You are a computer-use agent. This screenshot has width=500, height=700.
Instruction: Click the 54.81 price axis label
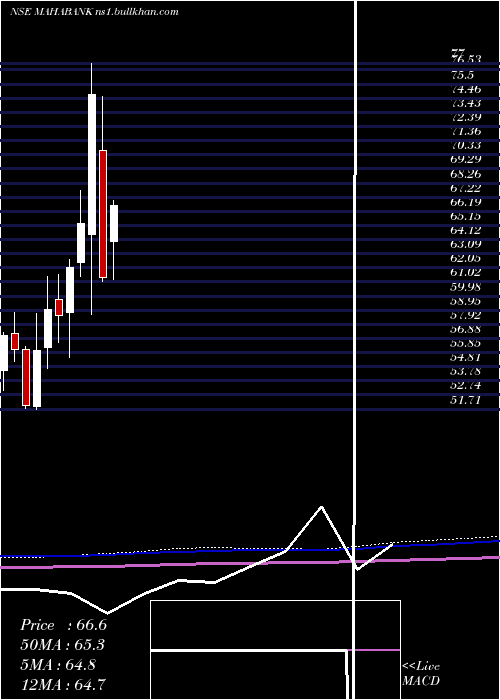pyautogui.click(x=466, y=358)
